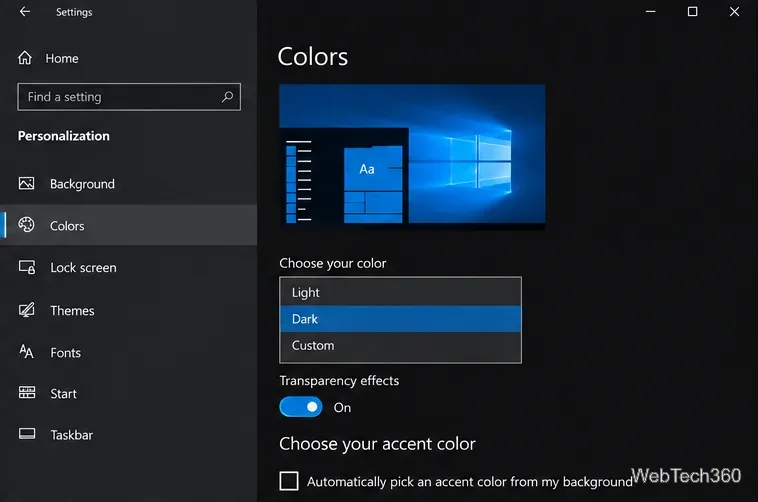Screen dimensions: 758x502
Task: Click the 'Transparency effects' label
Action: (339, 381)
